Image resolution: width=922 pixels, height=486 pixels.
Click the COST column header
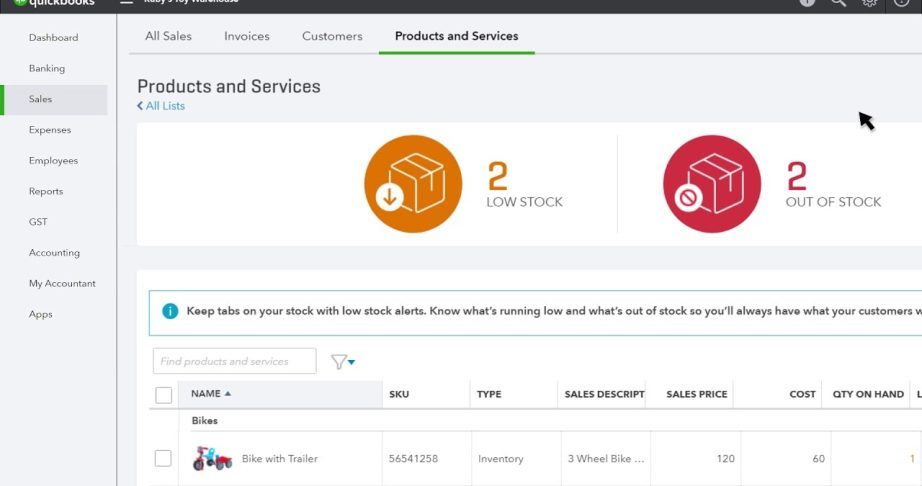coord(802,394)
